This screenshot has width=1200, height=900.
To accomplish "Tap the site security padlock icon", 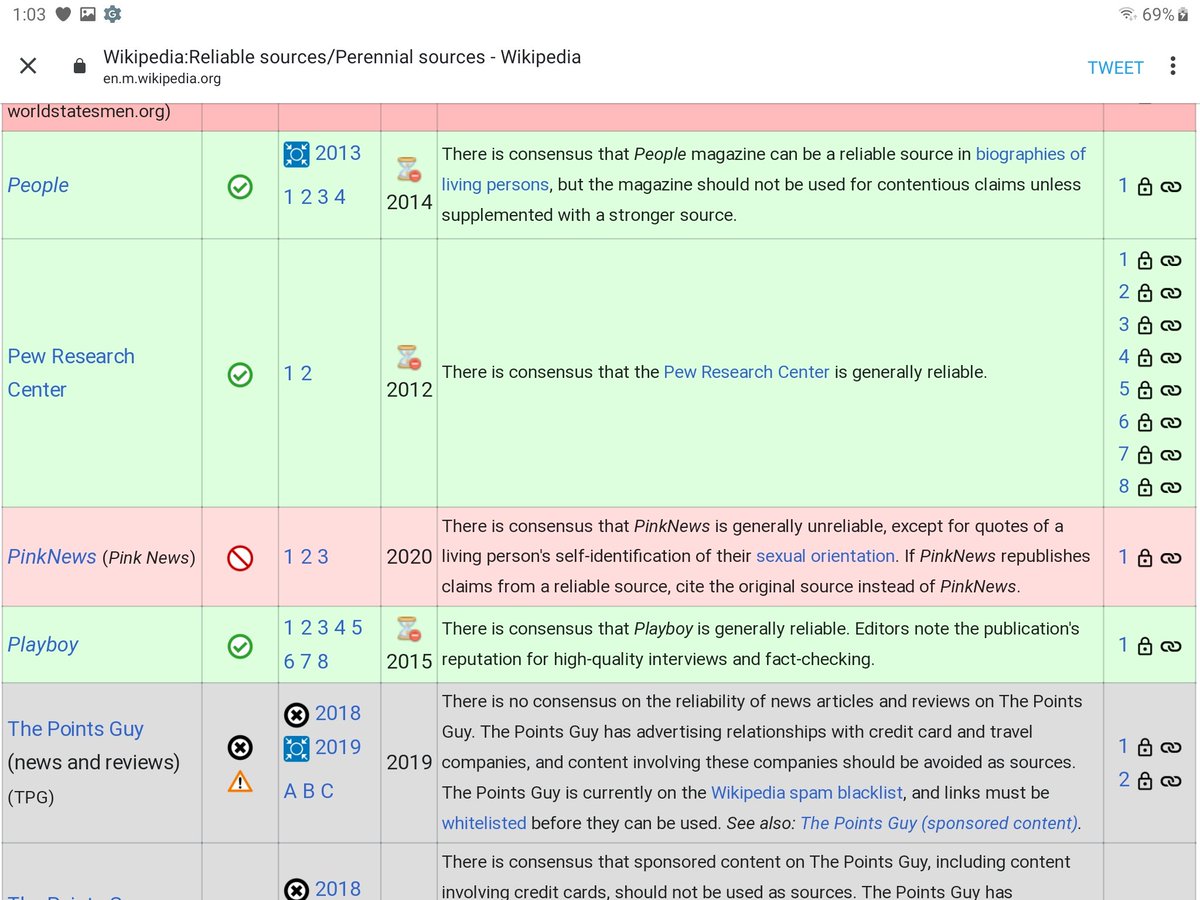I will click(80, 66).
